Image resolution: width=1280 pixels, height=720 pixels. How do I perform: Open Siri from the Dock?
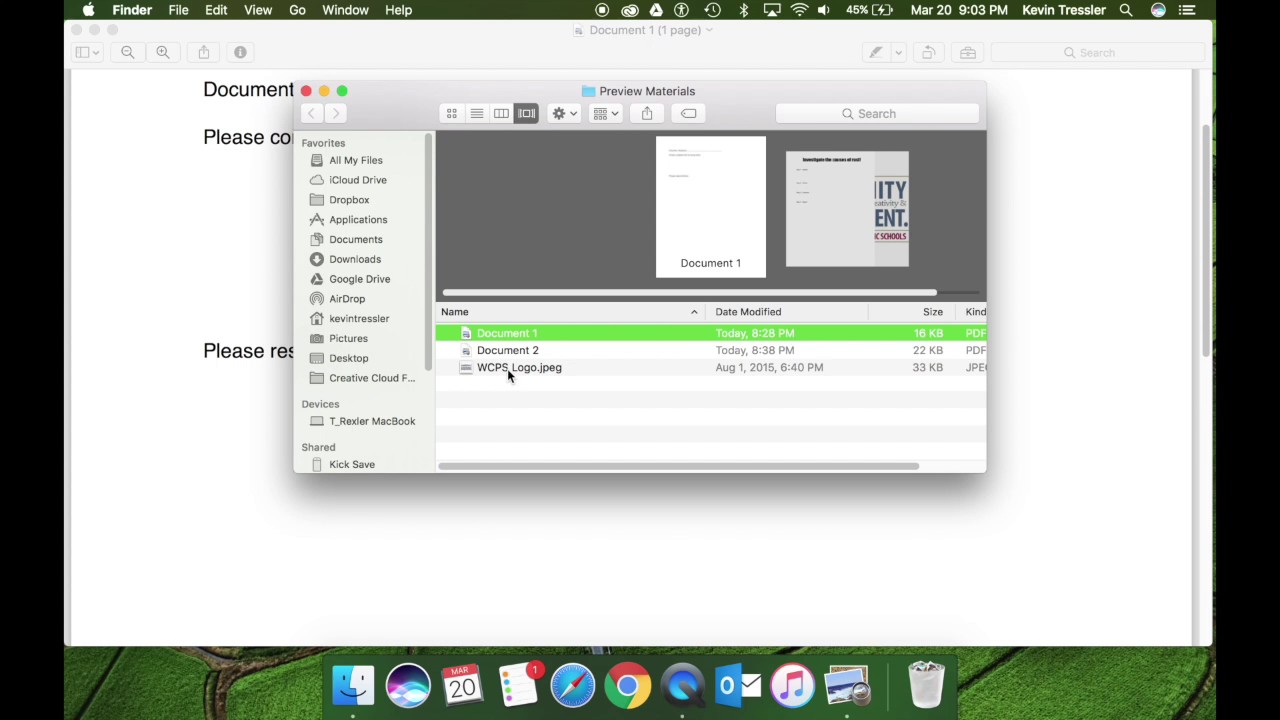[x=408, y=686]
